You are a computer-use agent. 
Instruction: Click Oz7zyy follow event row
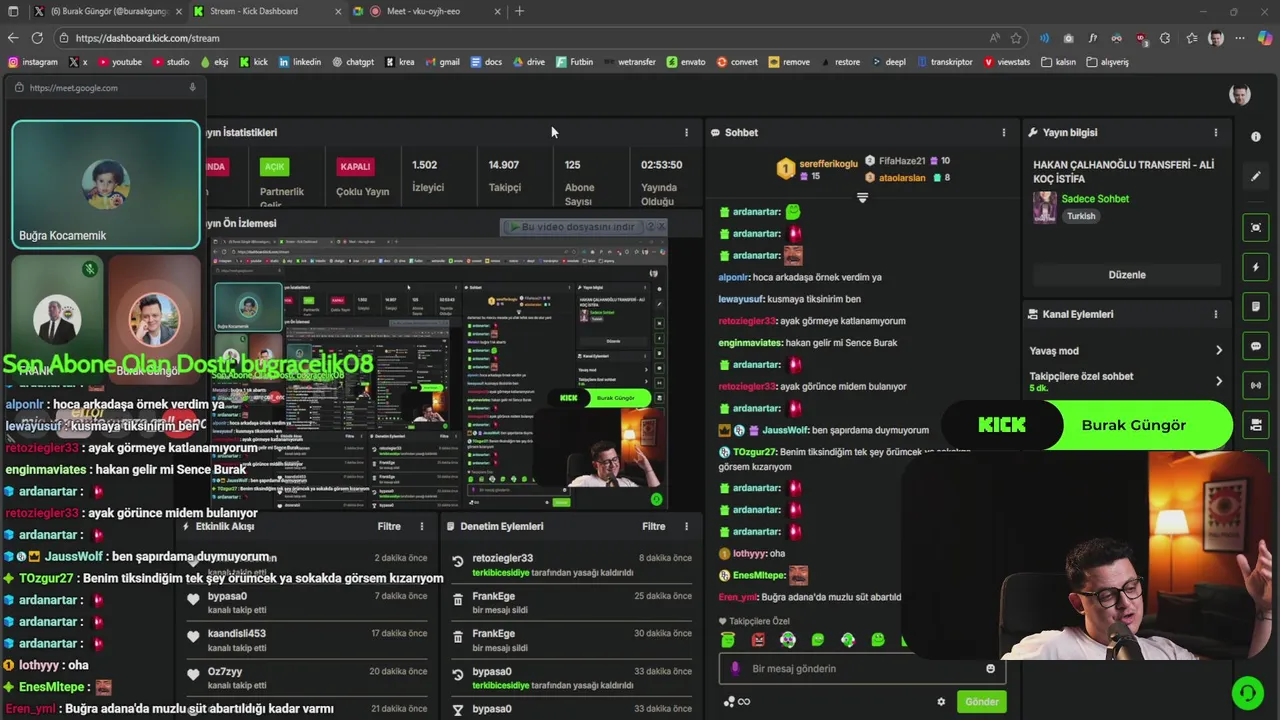(x=308, y=678)
